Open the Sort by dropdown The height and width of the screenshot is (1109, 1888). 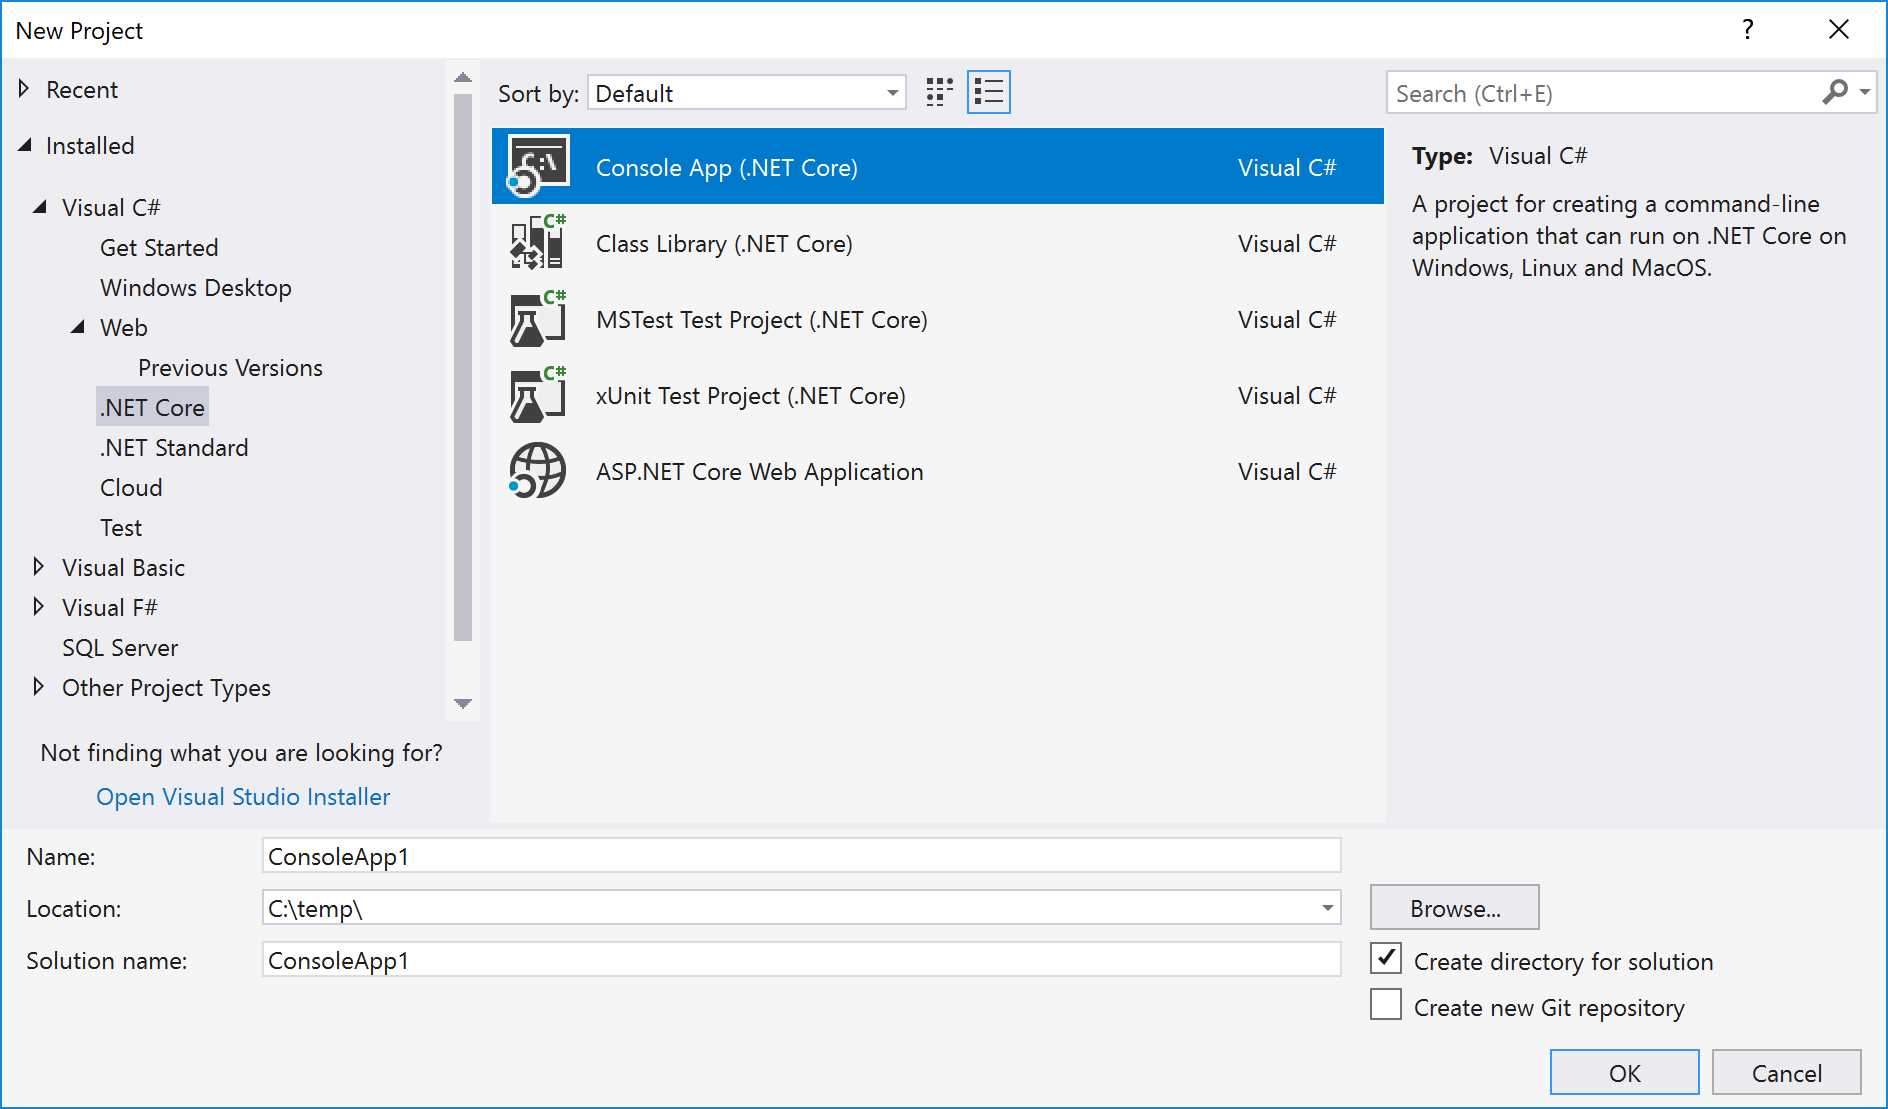pos(891,92)
